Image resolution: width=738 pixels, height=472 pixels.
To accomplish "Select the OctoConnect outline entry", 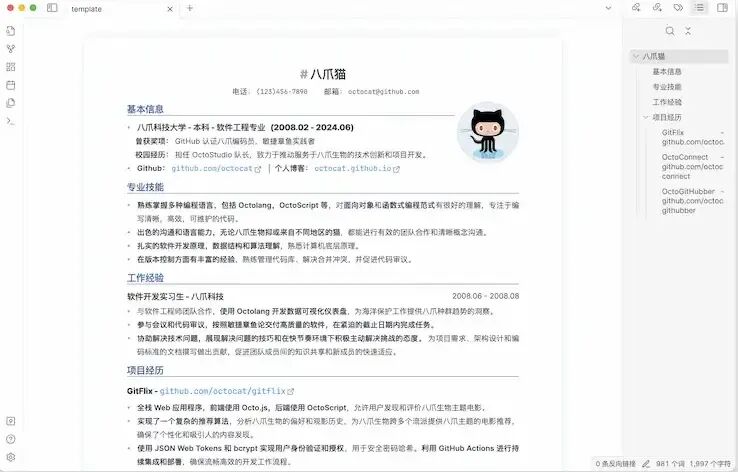I will 693,167.
